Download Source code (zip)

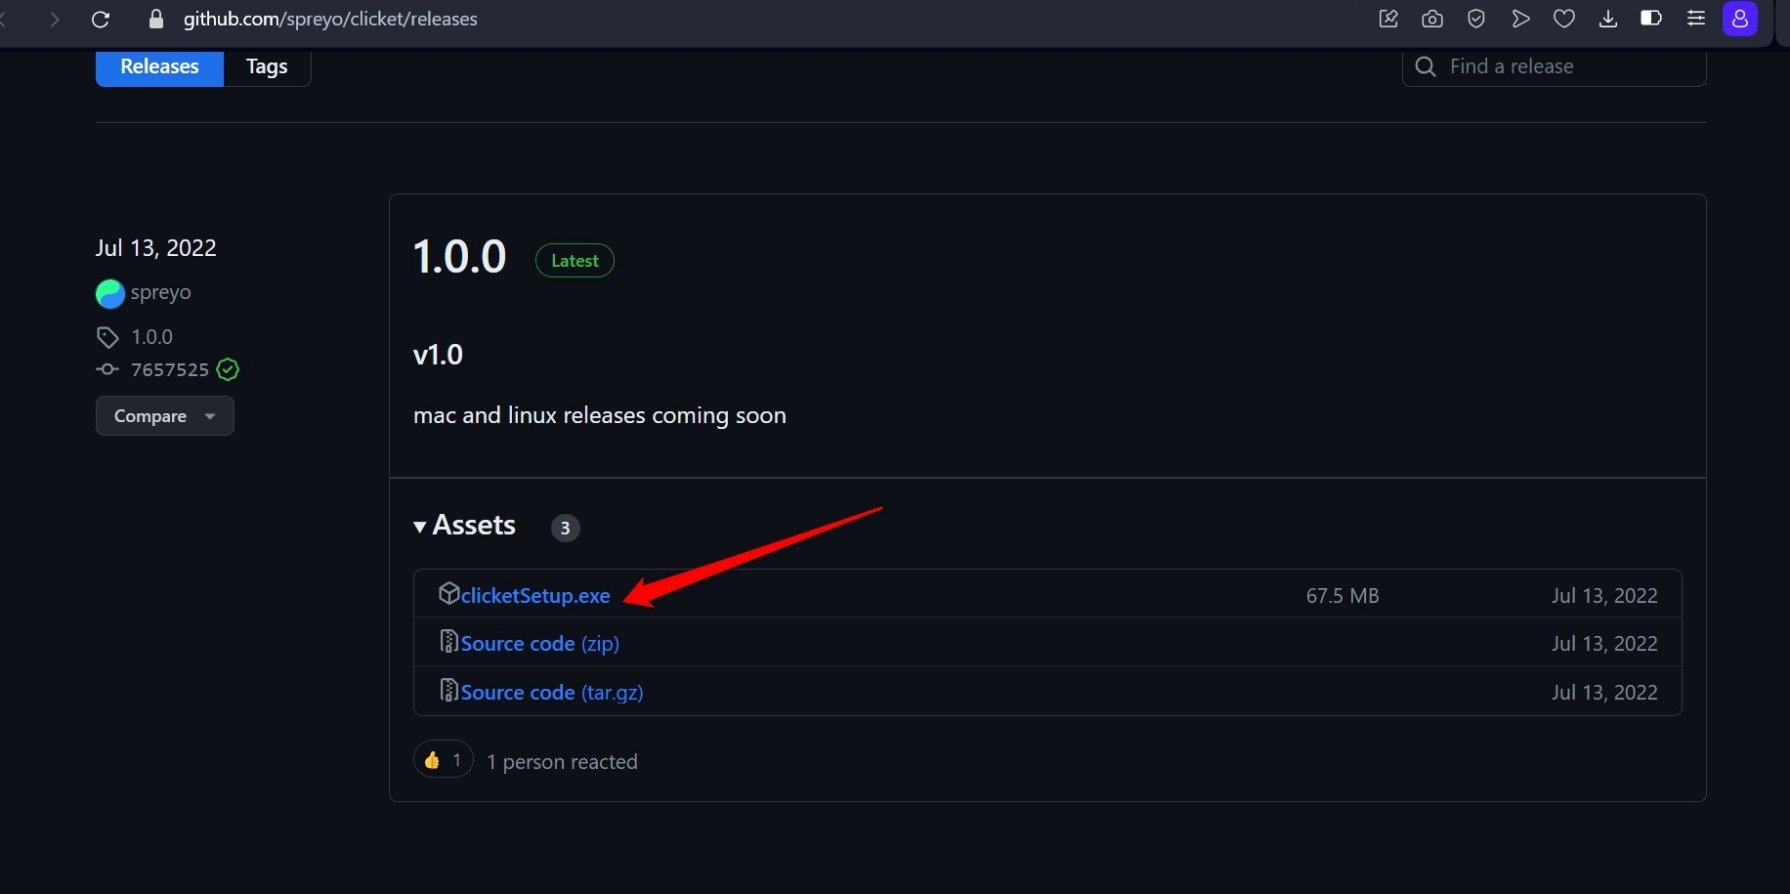[540, 644]
